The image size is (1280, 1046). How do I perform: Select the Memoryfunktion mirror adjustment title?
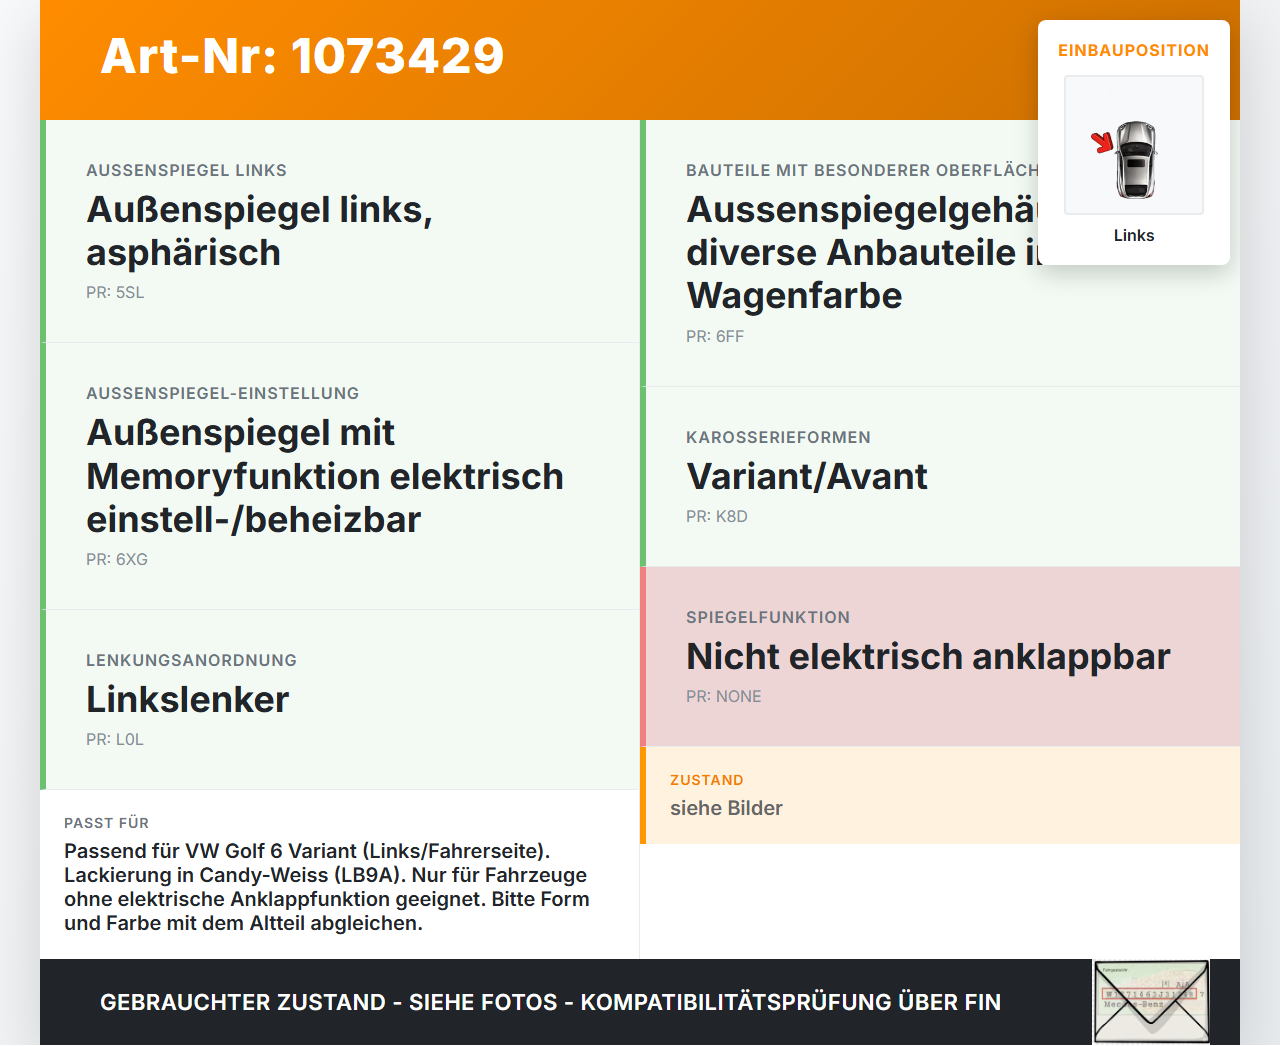tap(325, 476)
